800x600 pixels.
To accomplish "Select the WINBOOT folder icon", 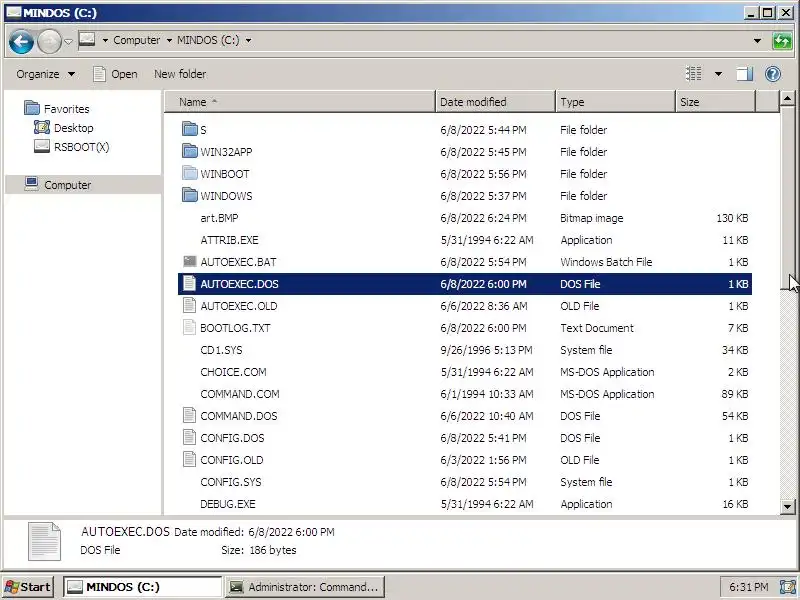I will point(190,173).
